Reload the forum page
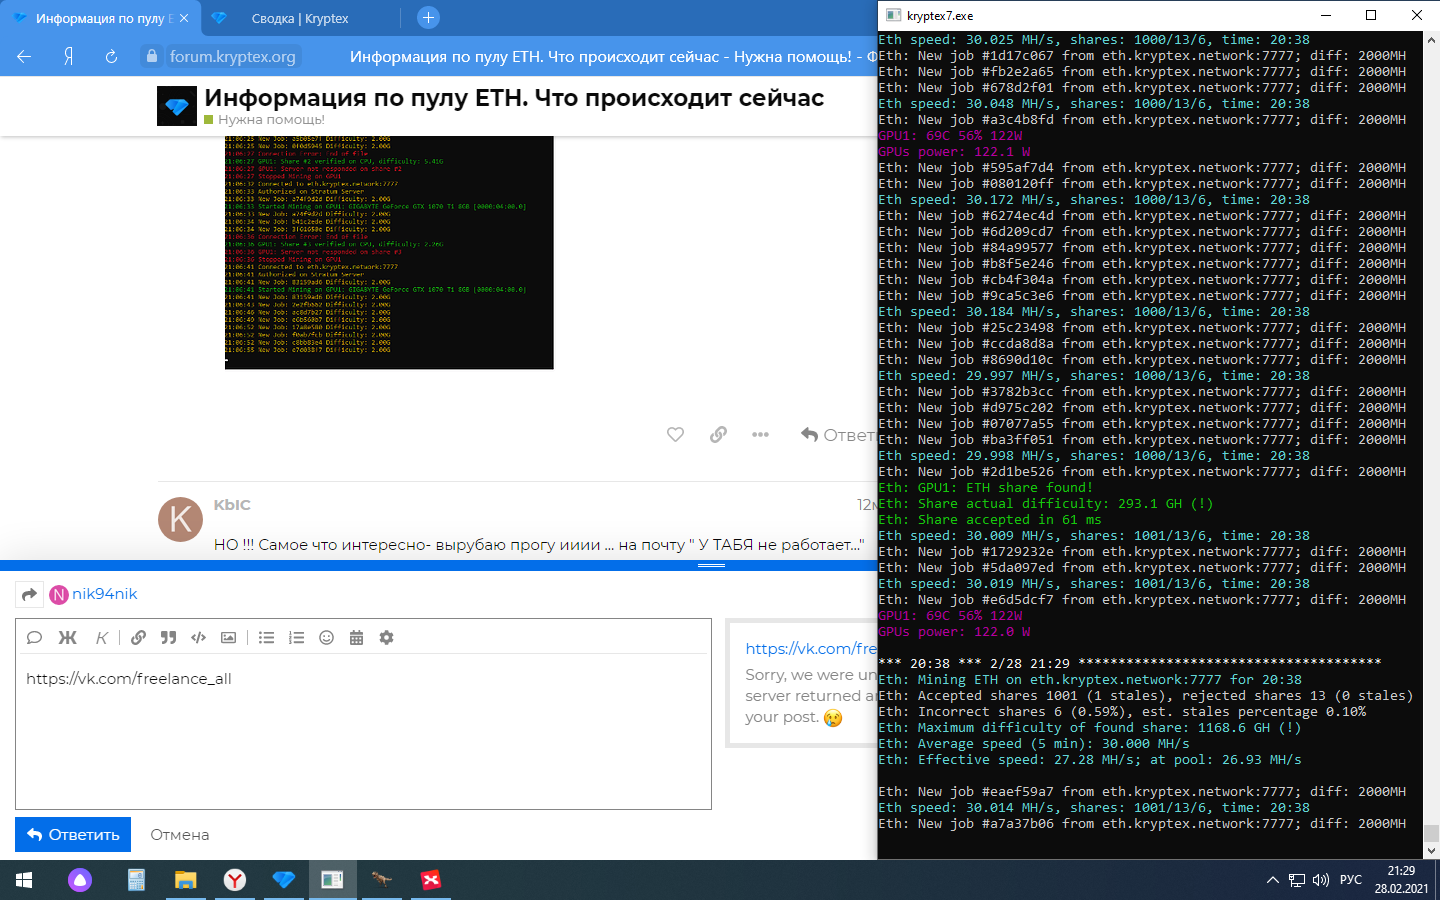 111,57
